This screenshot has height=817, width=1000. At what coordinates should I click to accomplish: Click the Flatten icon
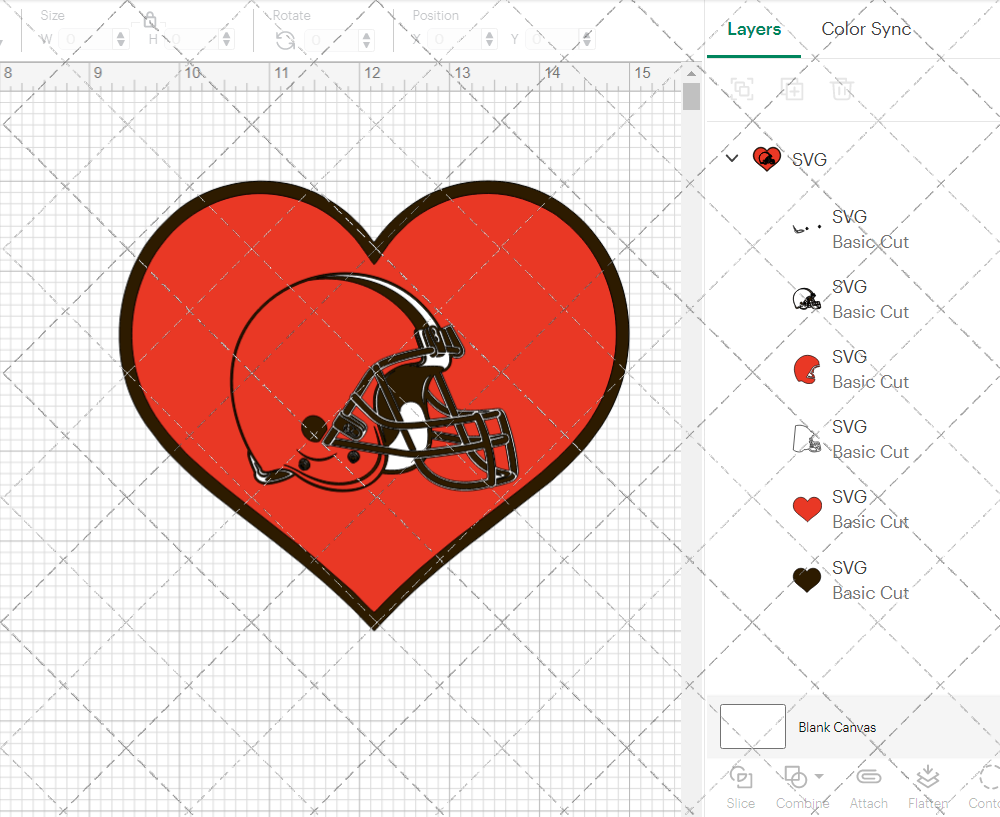927,777
